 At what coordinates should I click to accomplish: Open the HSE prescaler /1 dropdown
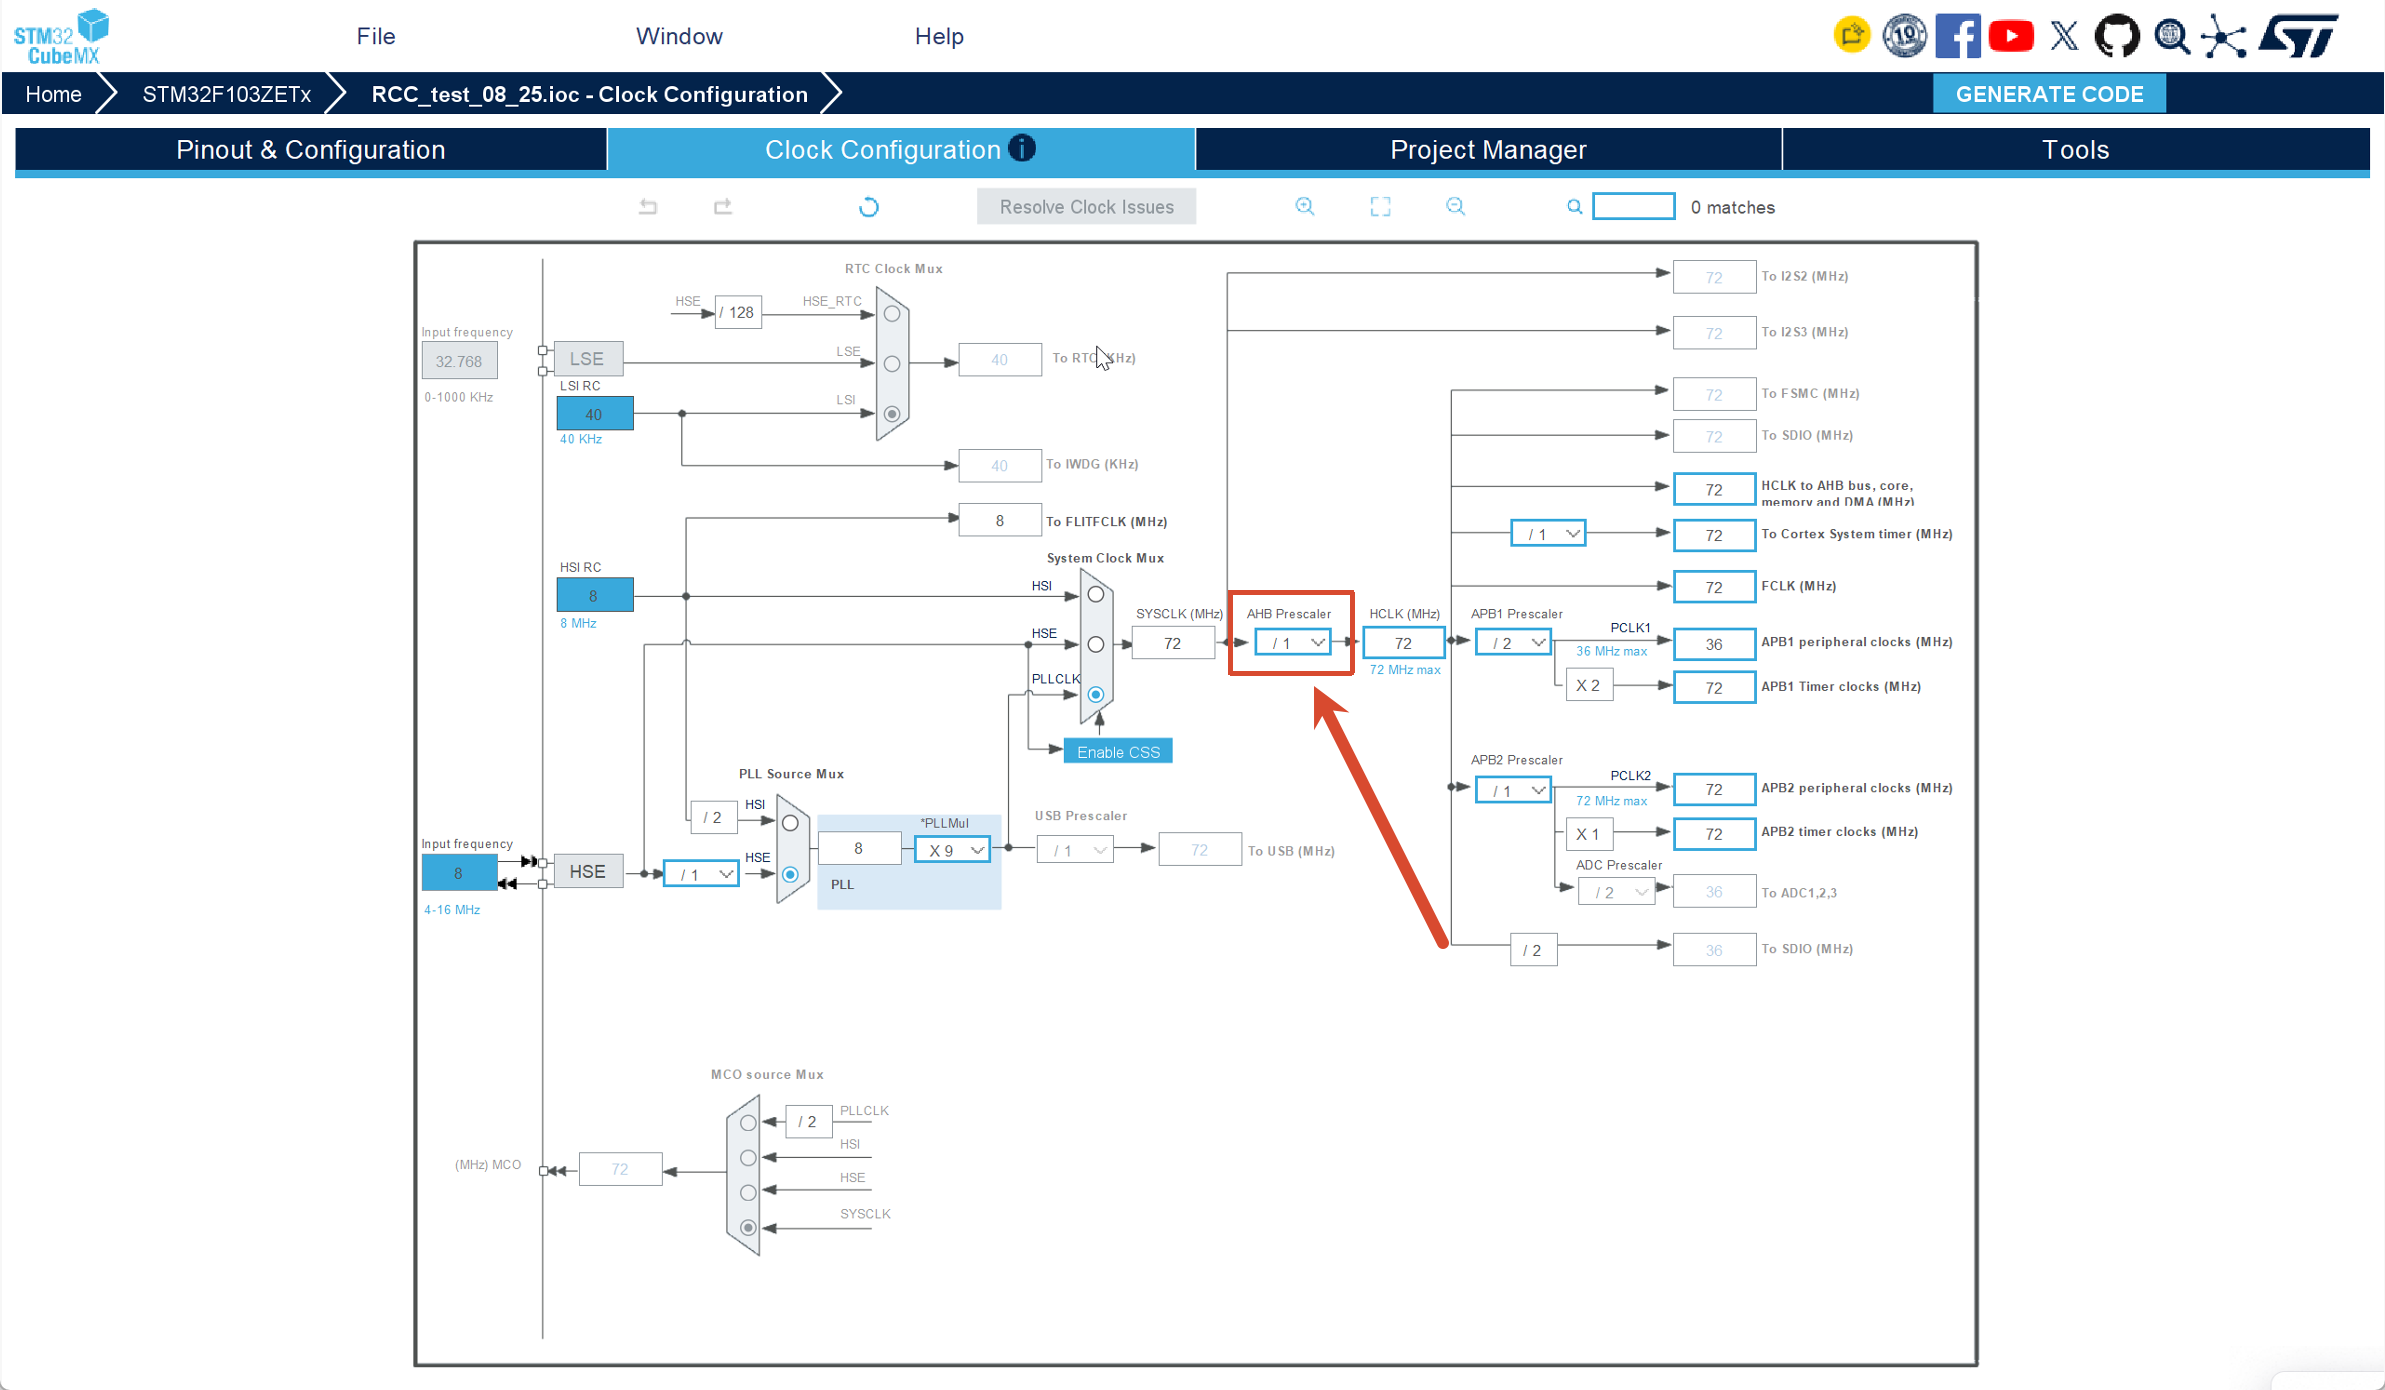701,874
